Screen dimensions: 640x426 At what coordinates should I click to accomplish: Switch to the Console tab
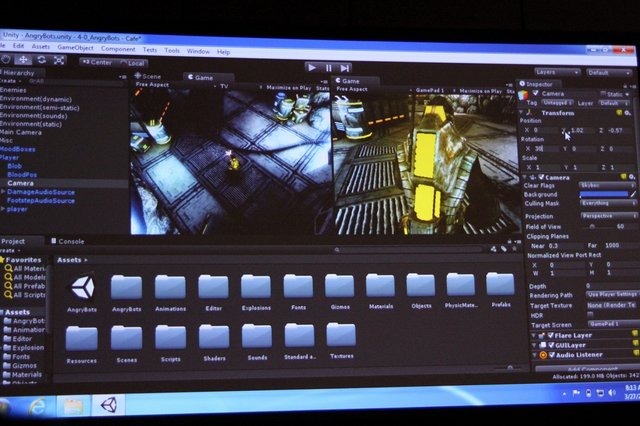(x=67, y=241)
